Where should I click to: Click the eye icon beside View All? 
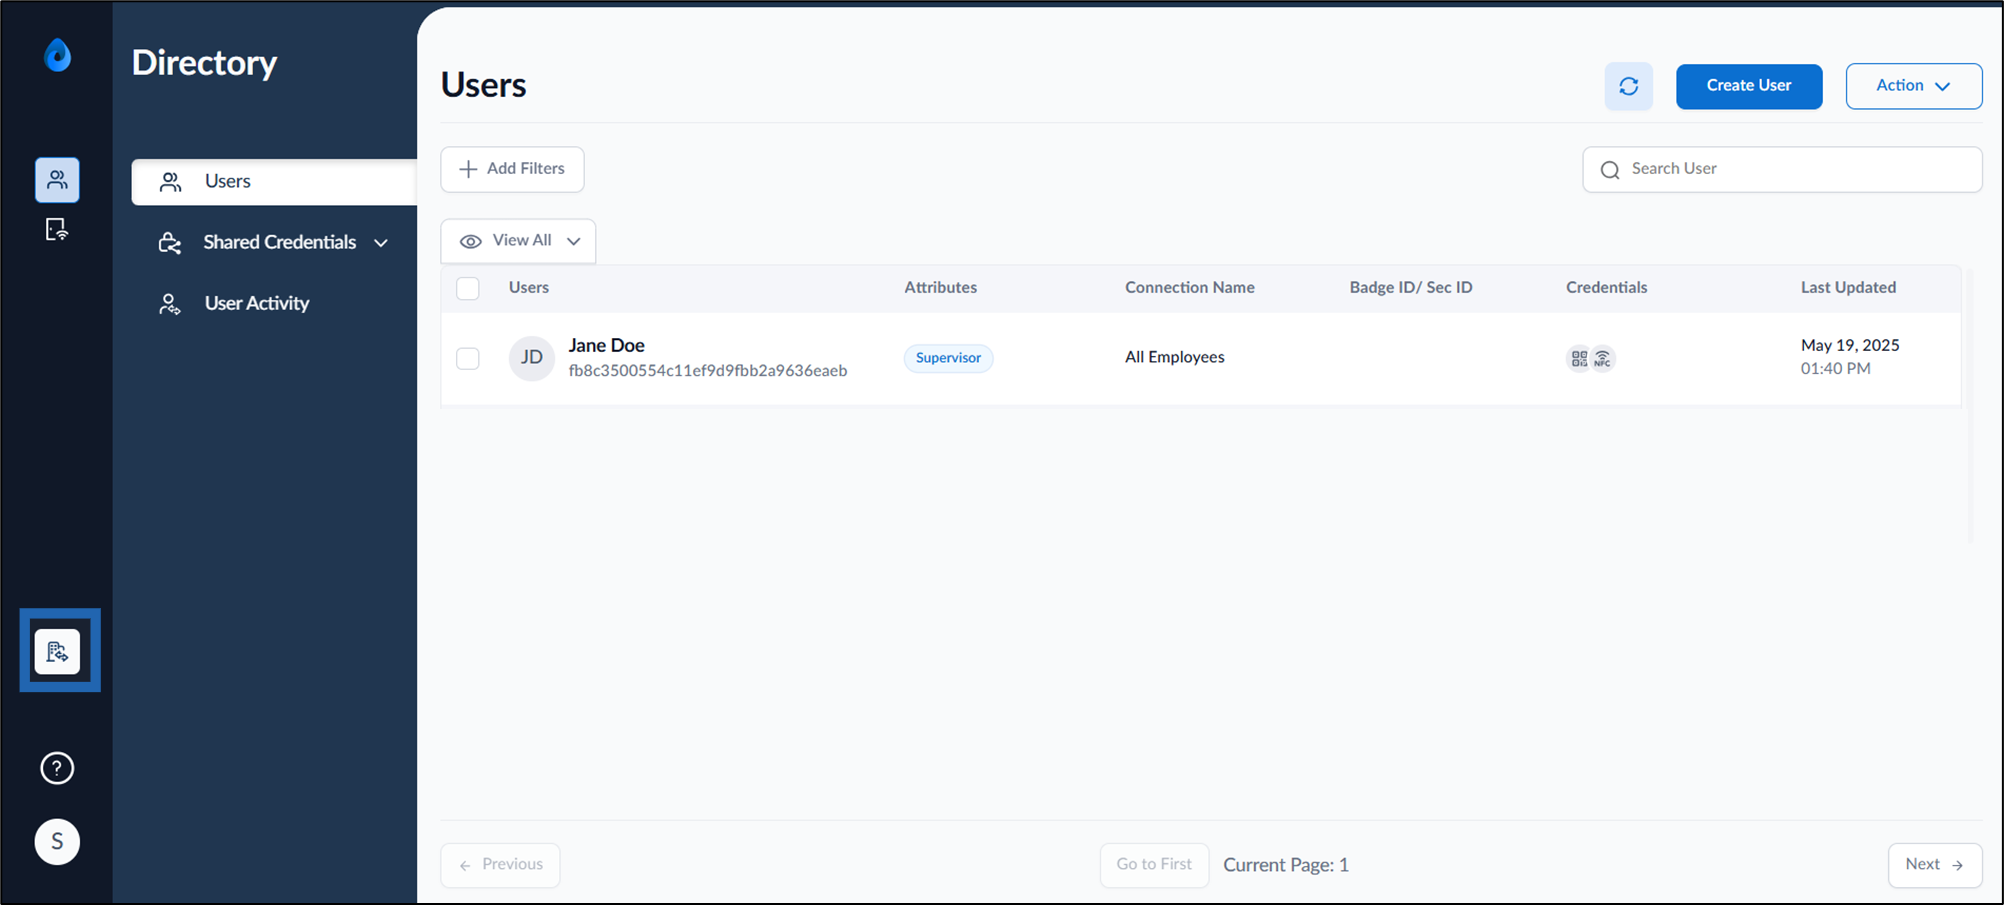click(x=471, y=241)
